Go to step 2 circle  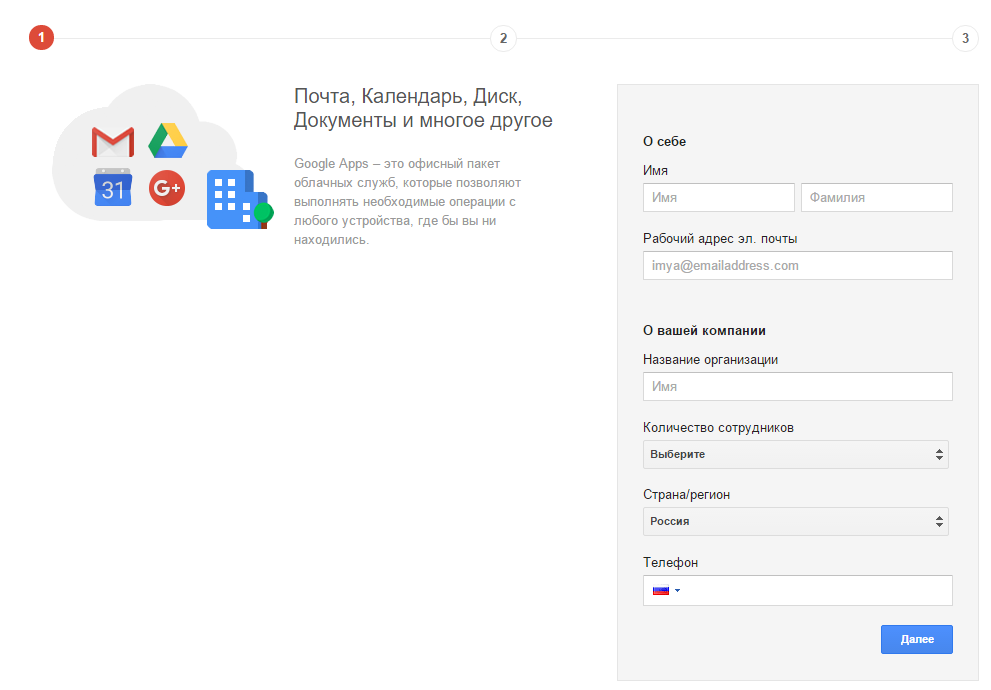503,39
